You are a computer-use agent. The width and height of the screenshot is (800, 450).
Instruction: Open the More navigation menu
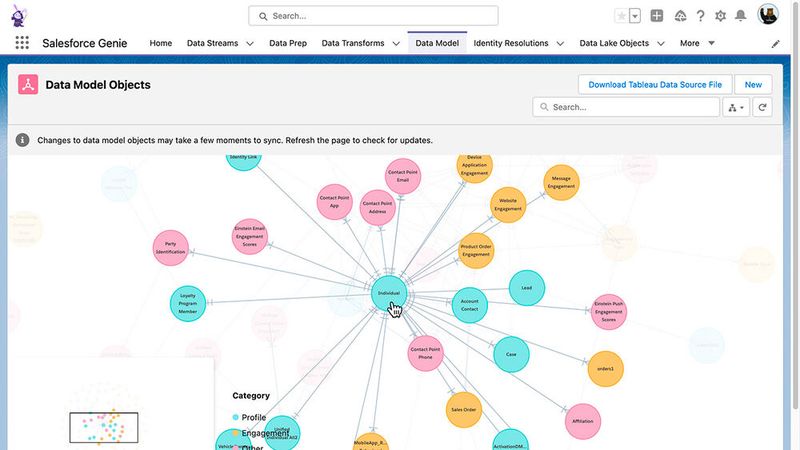(x=696, y=43)
